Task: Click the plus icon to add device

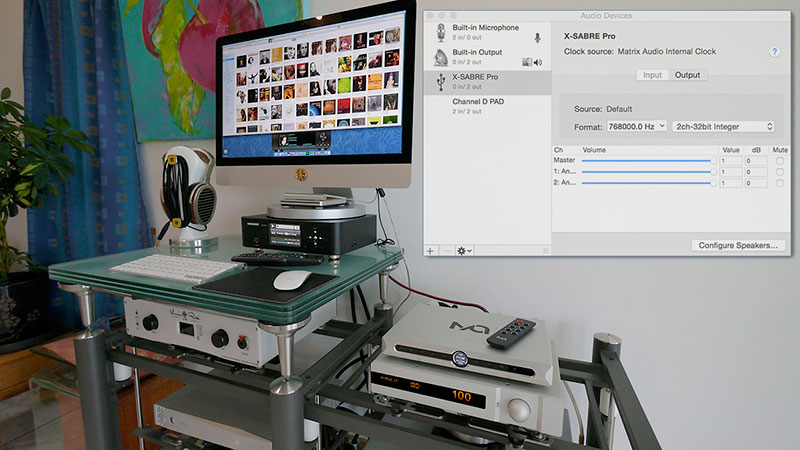Action: (x=430, y=251)
